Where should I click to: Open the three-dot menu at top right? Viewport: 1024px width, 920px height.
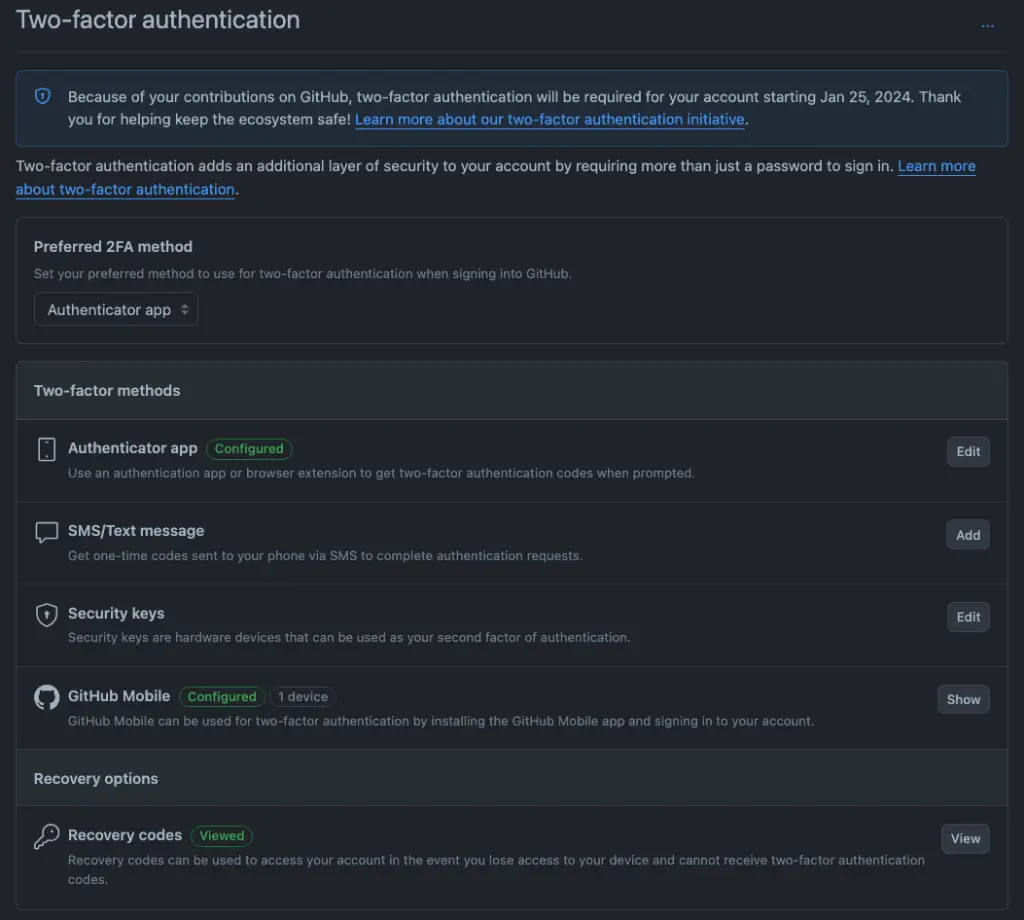pos(987,26)
